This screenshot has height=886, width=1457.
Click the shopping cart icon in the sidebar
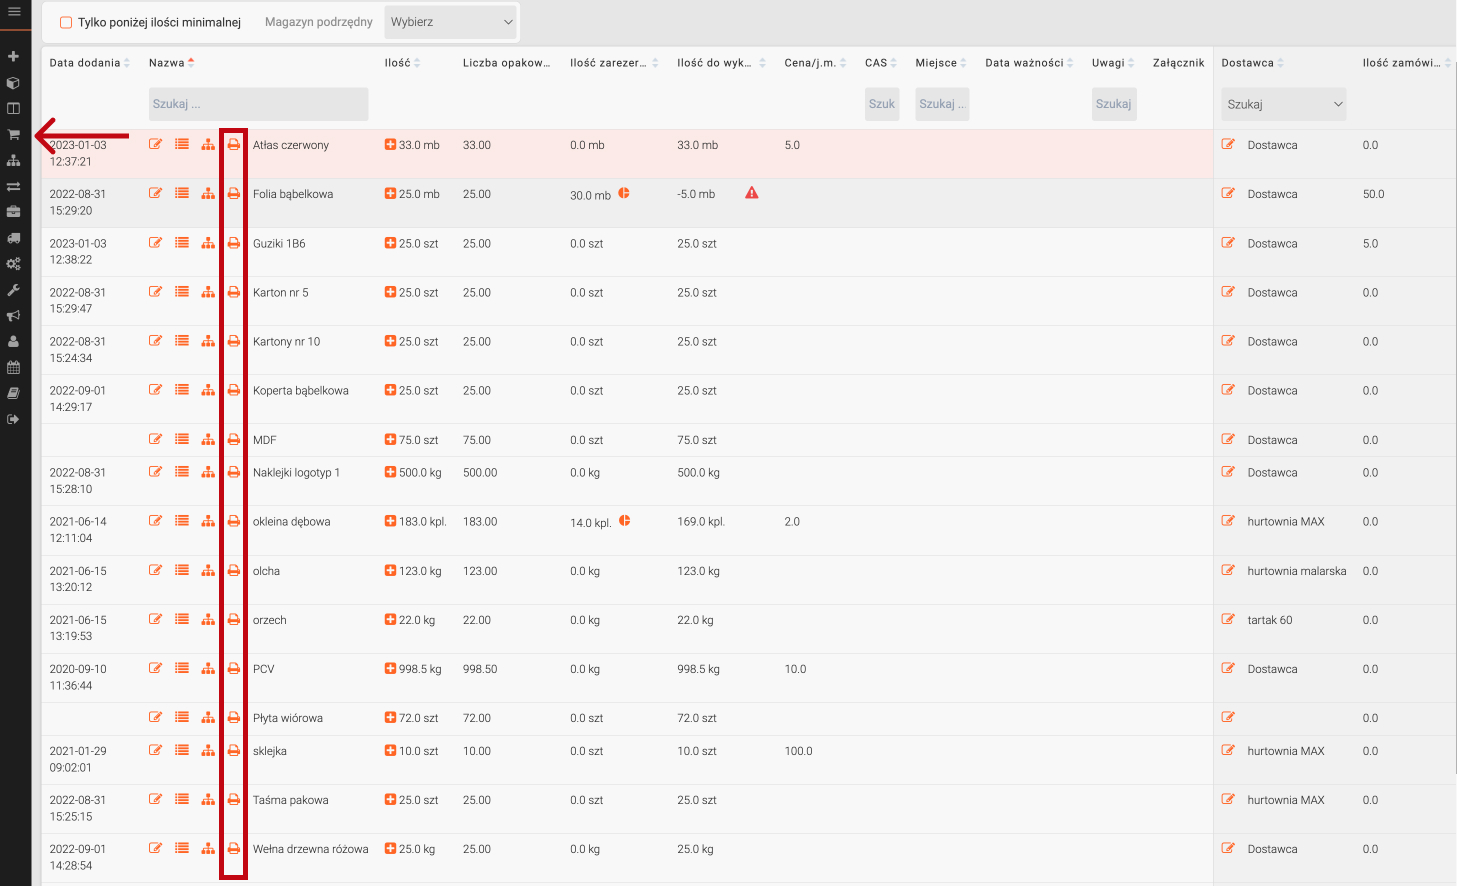click(x=13, y=134)
